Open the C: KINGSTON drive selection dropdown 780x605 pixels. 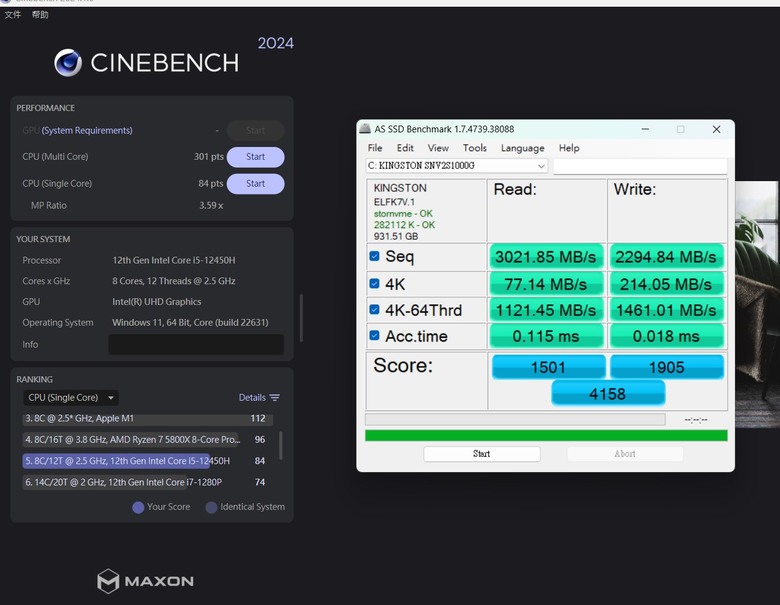(x=457, y=166)
